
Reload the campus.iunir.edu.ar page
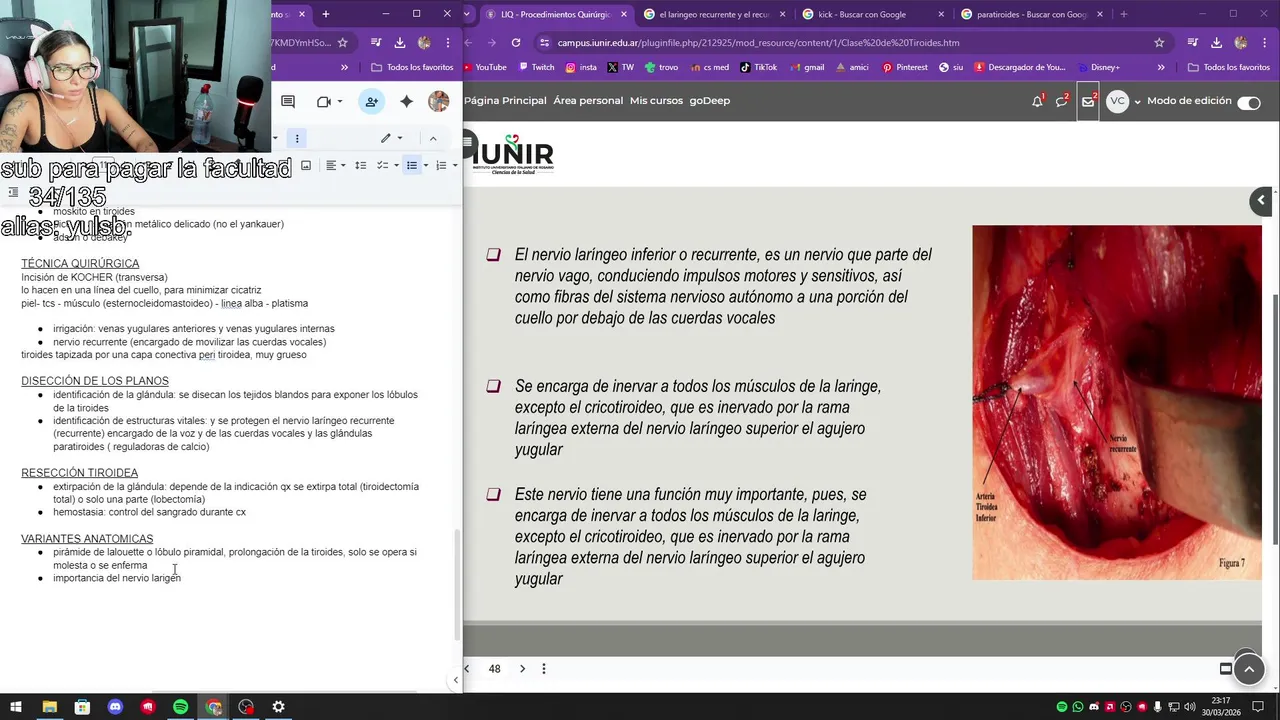(x=516, y=43)
